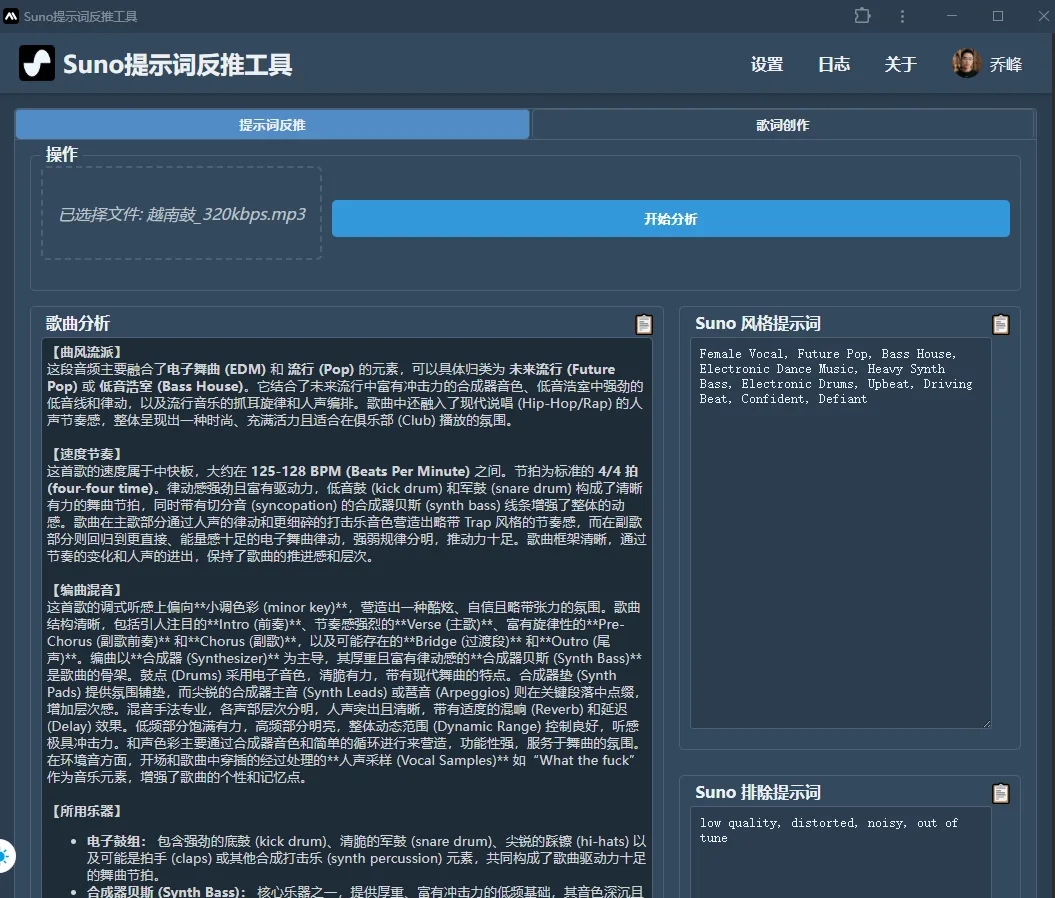Image resolution: width=1055 pixels, height=898 pixels.
Task: Open the 日志 menu
Action: click(834, 65)
